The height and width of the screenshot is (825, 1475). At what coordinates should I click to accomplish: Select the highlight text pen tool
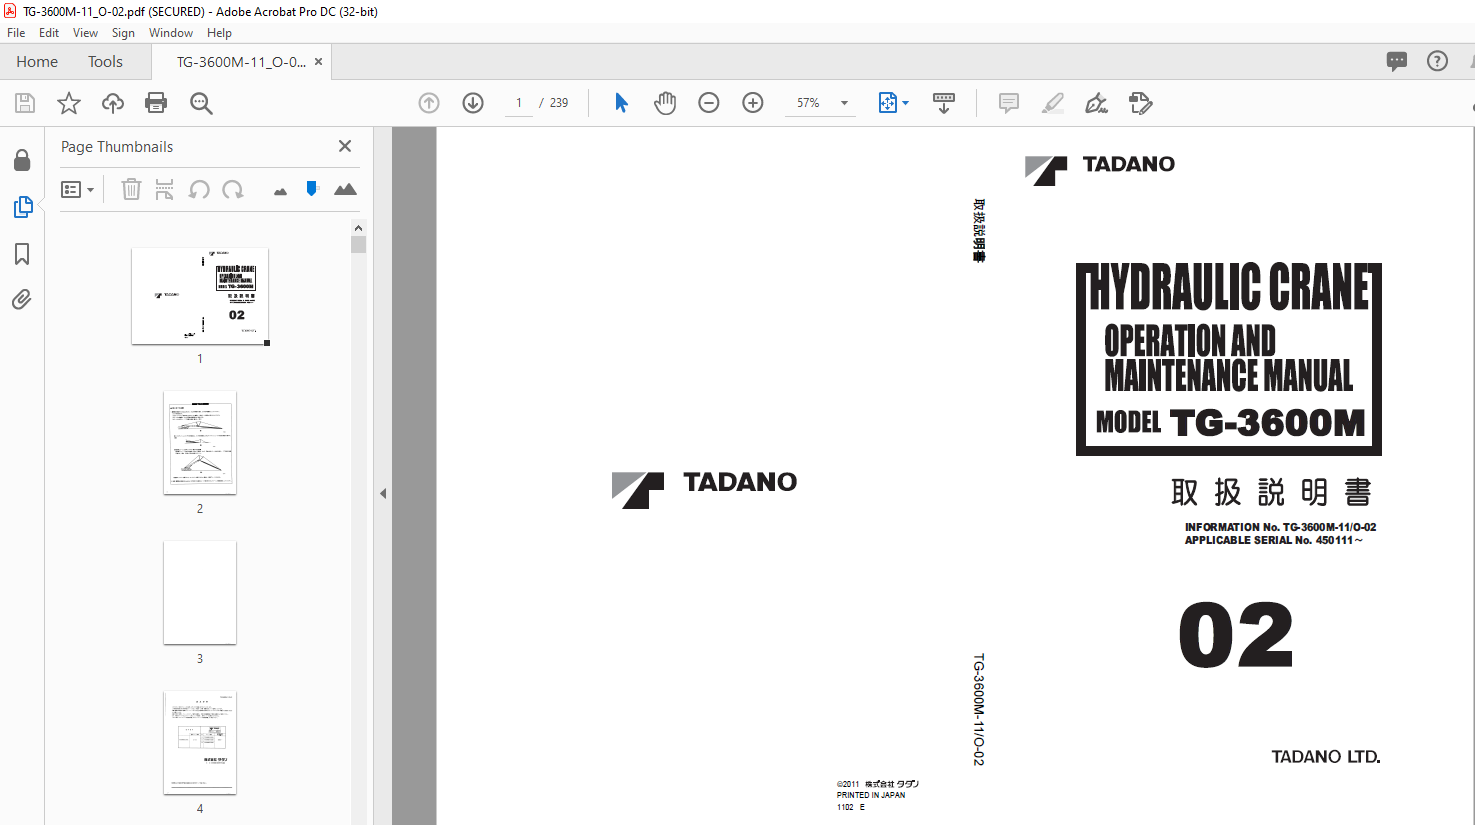pyautogui.click(x=1053, y=103)
